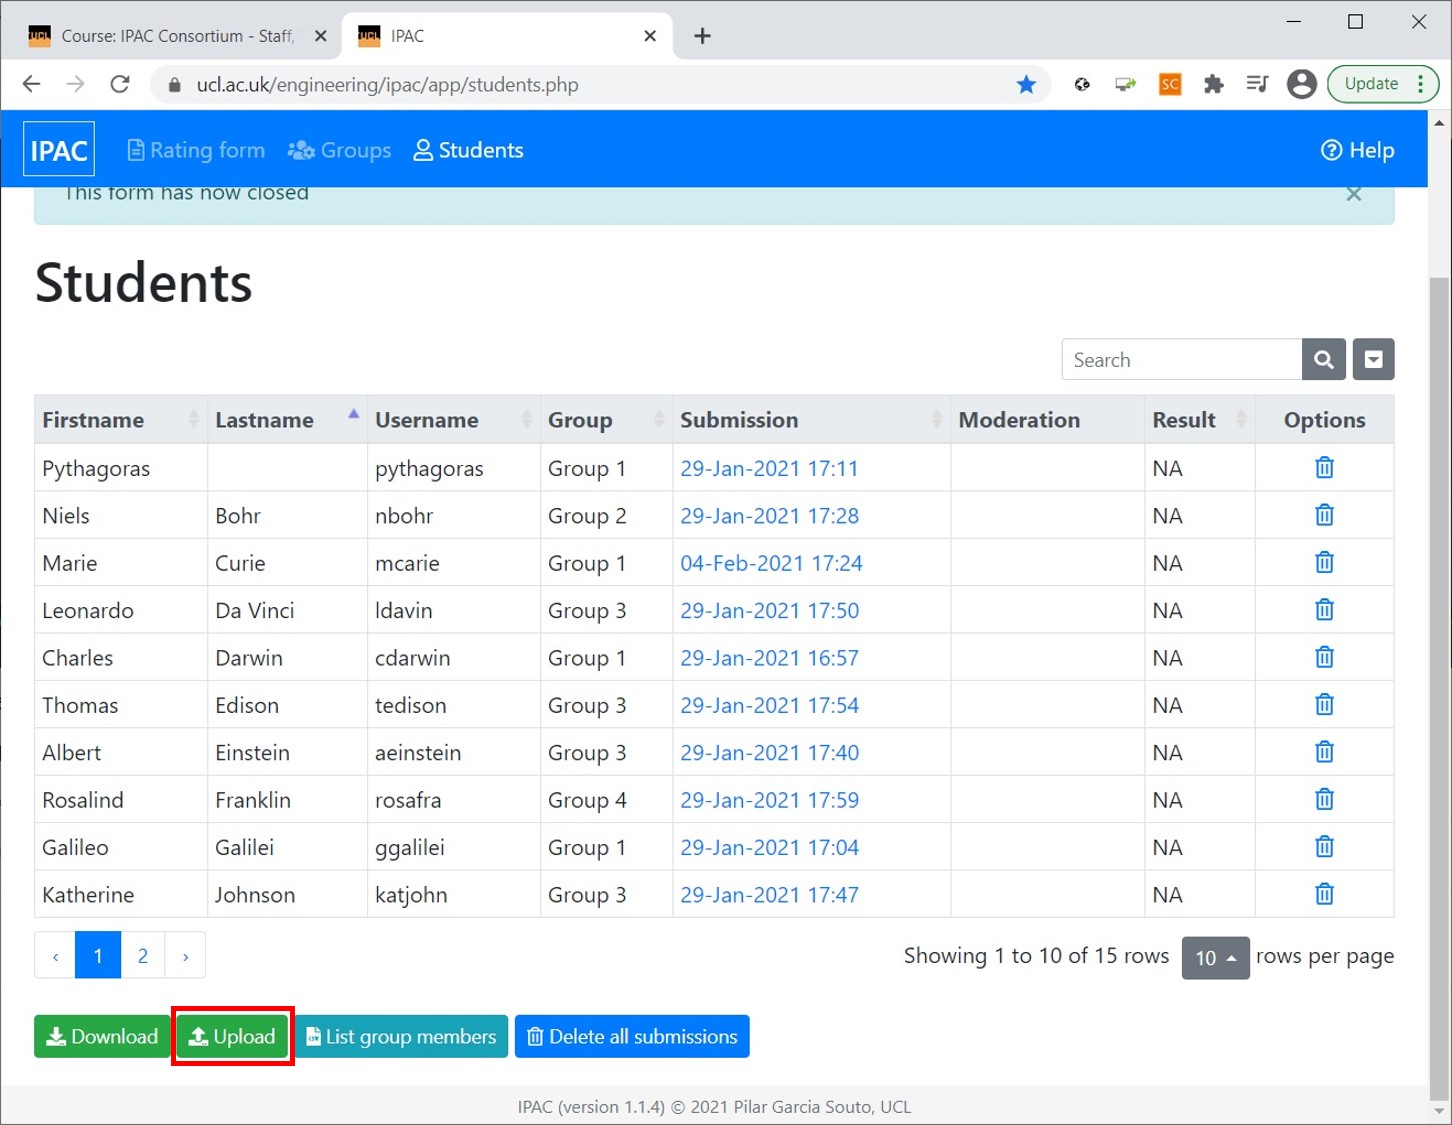Image resolution: width=1452 pixels, height=1125 pixels.
Task: Click the browser address bar URL
Action: click(387, 85)
